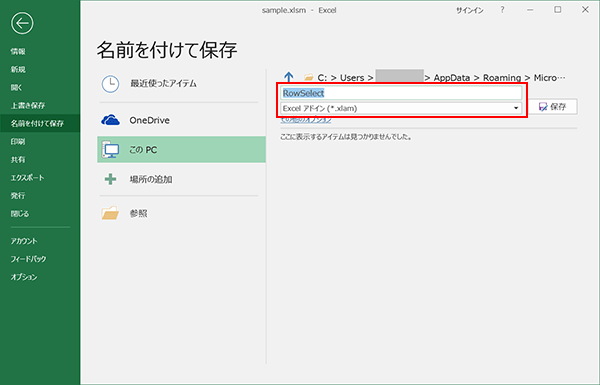Click the 保存 button
Image resolution: width=600 pixels, height=385 pixels.
(553, 107)
